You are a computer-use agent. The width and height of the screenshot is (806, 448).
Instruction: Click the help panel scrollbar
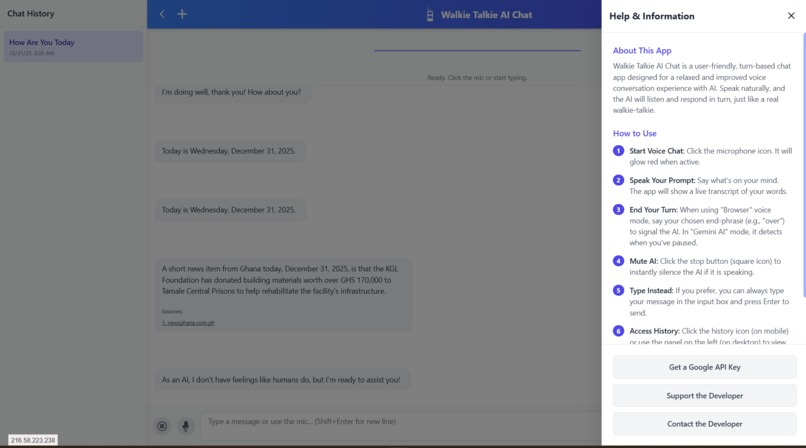pyautogui.click(x=804, y=164)
